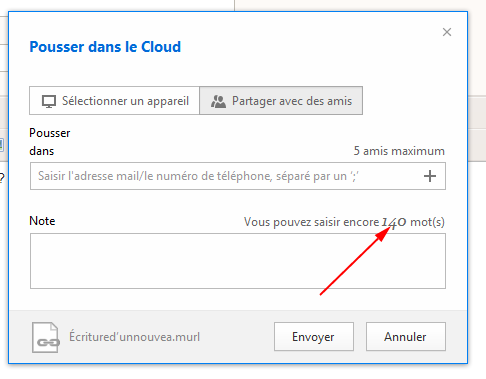Image resolution: width=486 pixels, height=379 pixels.
Task: Click the chain-link file icon
Action: point(46,337)
